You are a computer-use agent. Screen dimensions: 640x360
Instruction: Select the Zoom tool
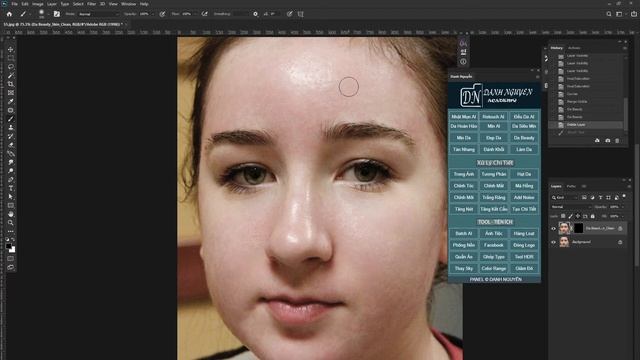11,223
